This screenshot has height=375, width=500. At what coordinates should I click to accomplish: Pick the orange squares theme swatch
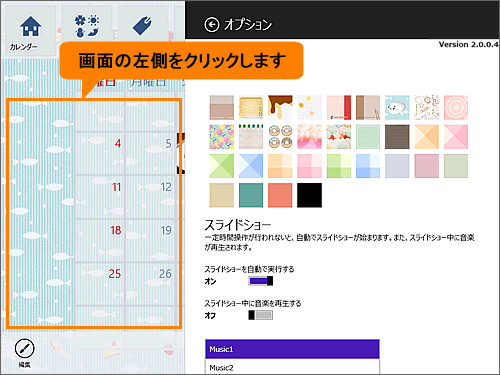[280, 166]
